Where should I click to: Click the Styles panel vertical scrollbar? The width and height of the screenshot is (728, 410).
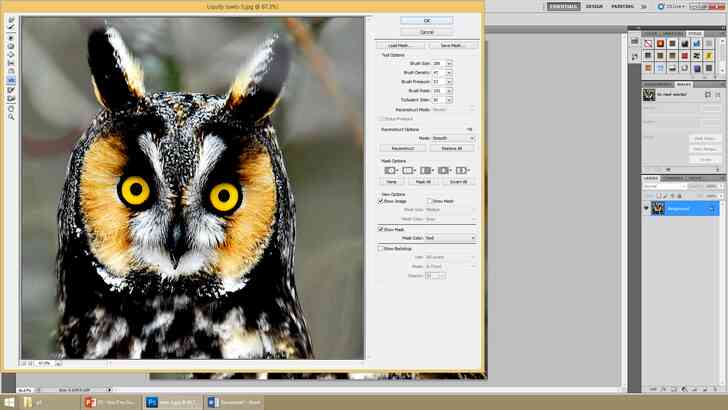722,57
